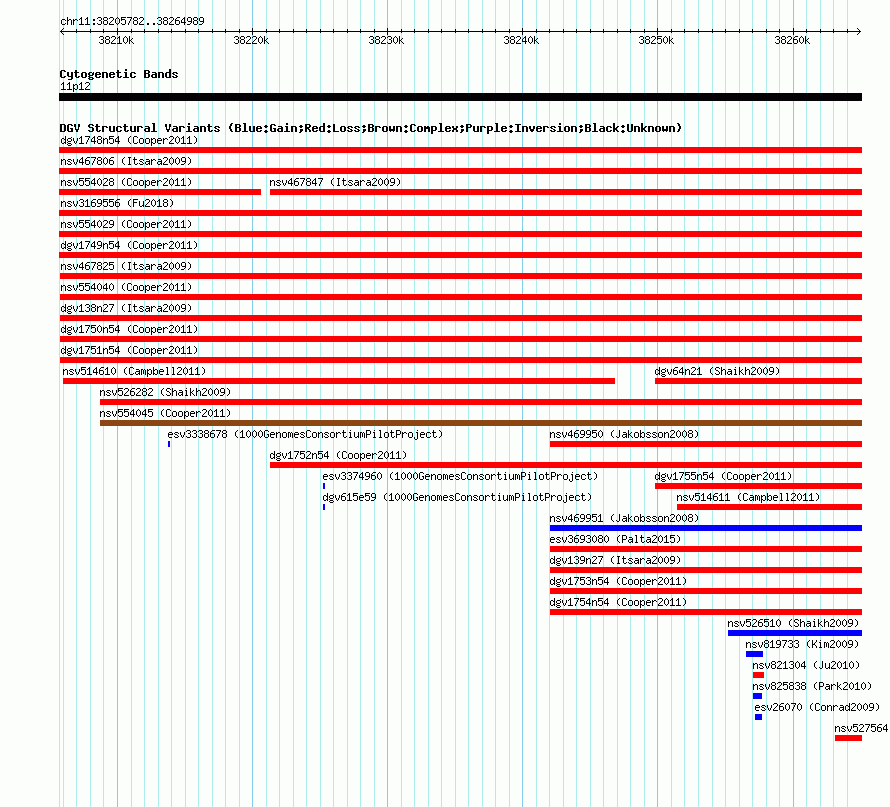The width and height of the screenshot is (890, 807).
Task: Open esv3374960 1000Genomes variant
Action: click(x=460, y=476)
